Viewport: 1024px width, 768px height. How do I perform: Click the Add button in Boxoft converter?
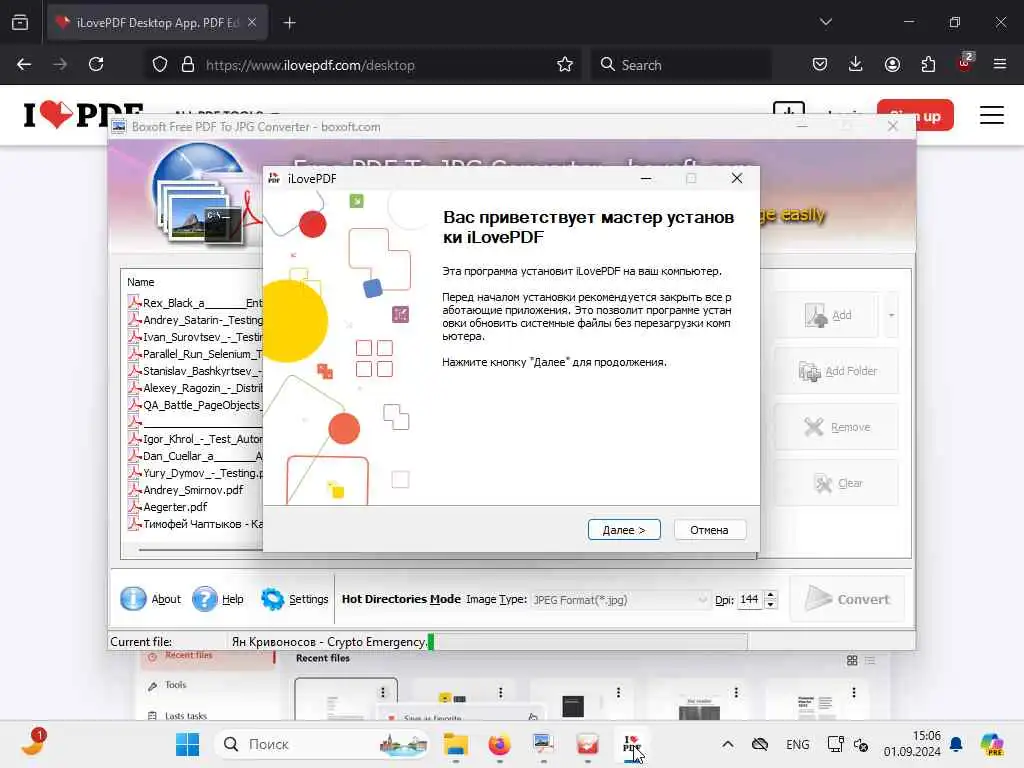[828, 315]
